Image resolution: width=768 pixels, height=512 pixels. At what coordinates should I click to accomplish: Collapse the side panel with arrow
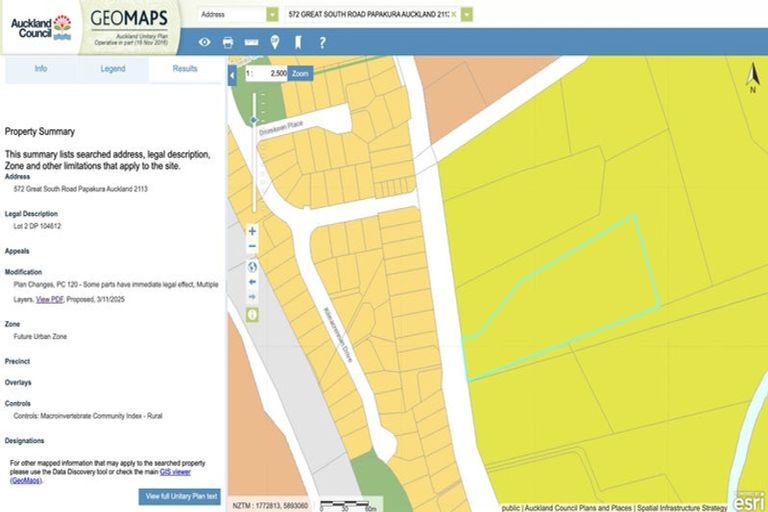click(233, 76)
